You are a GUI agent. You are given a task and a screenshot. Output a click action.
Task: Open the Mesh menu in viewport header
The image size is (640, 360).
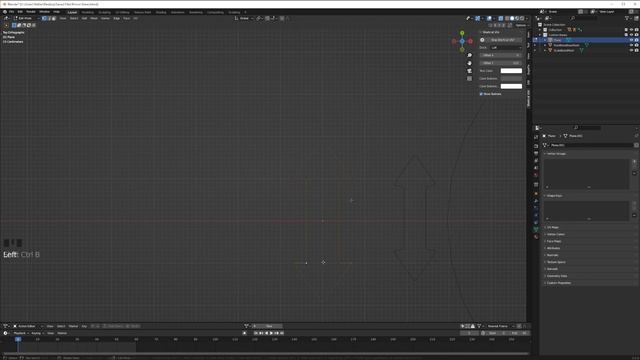pos(94,18)
